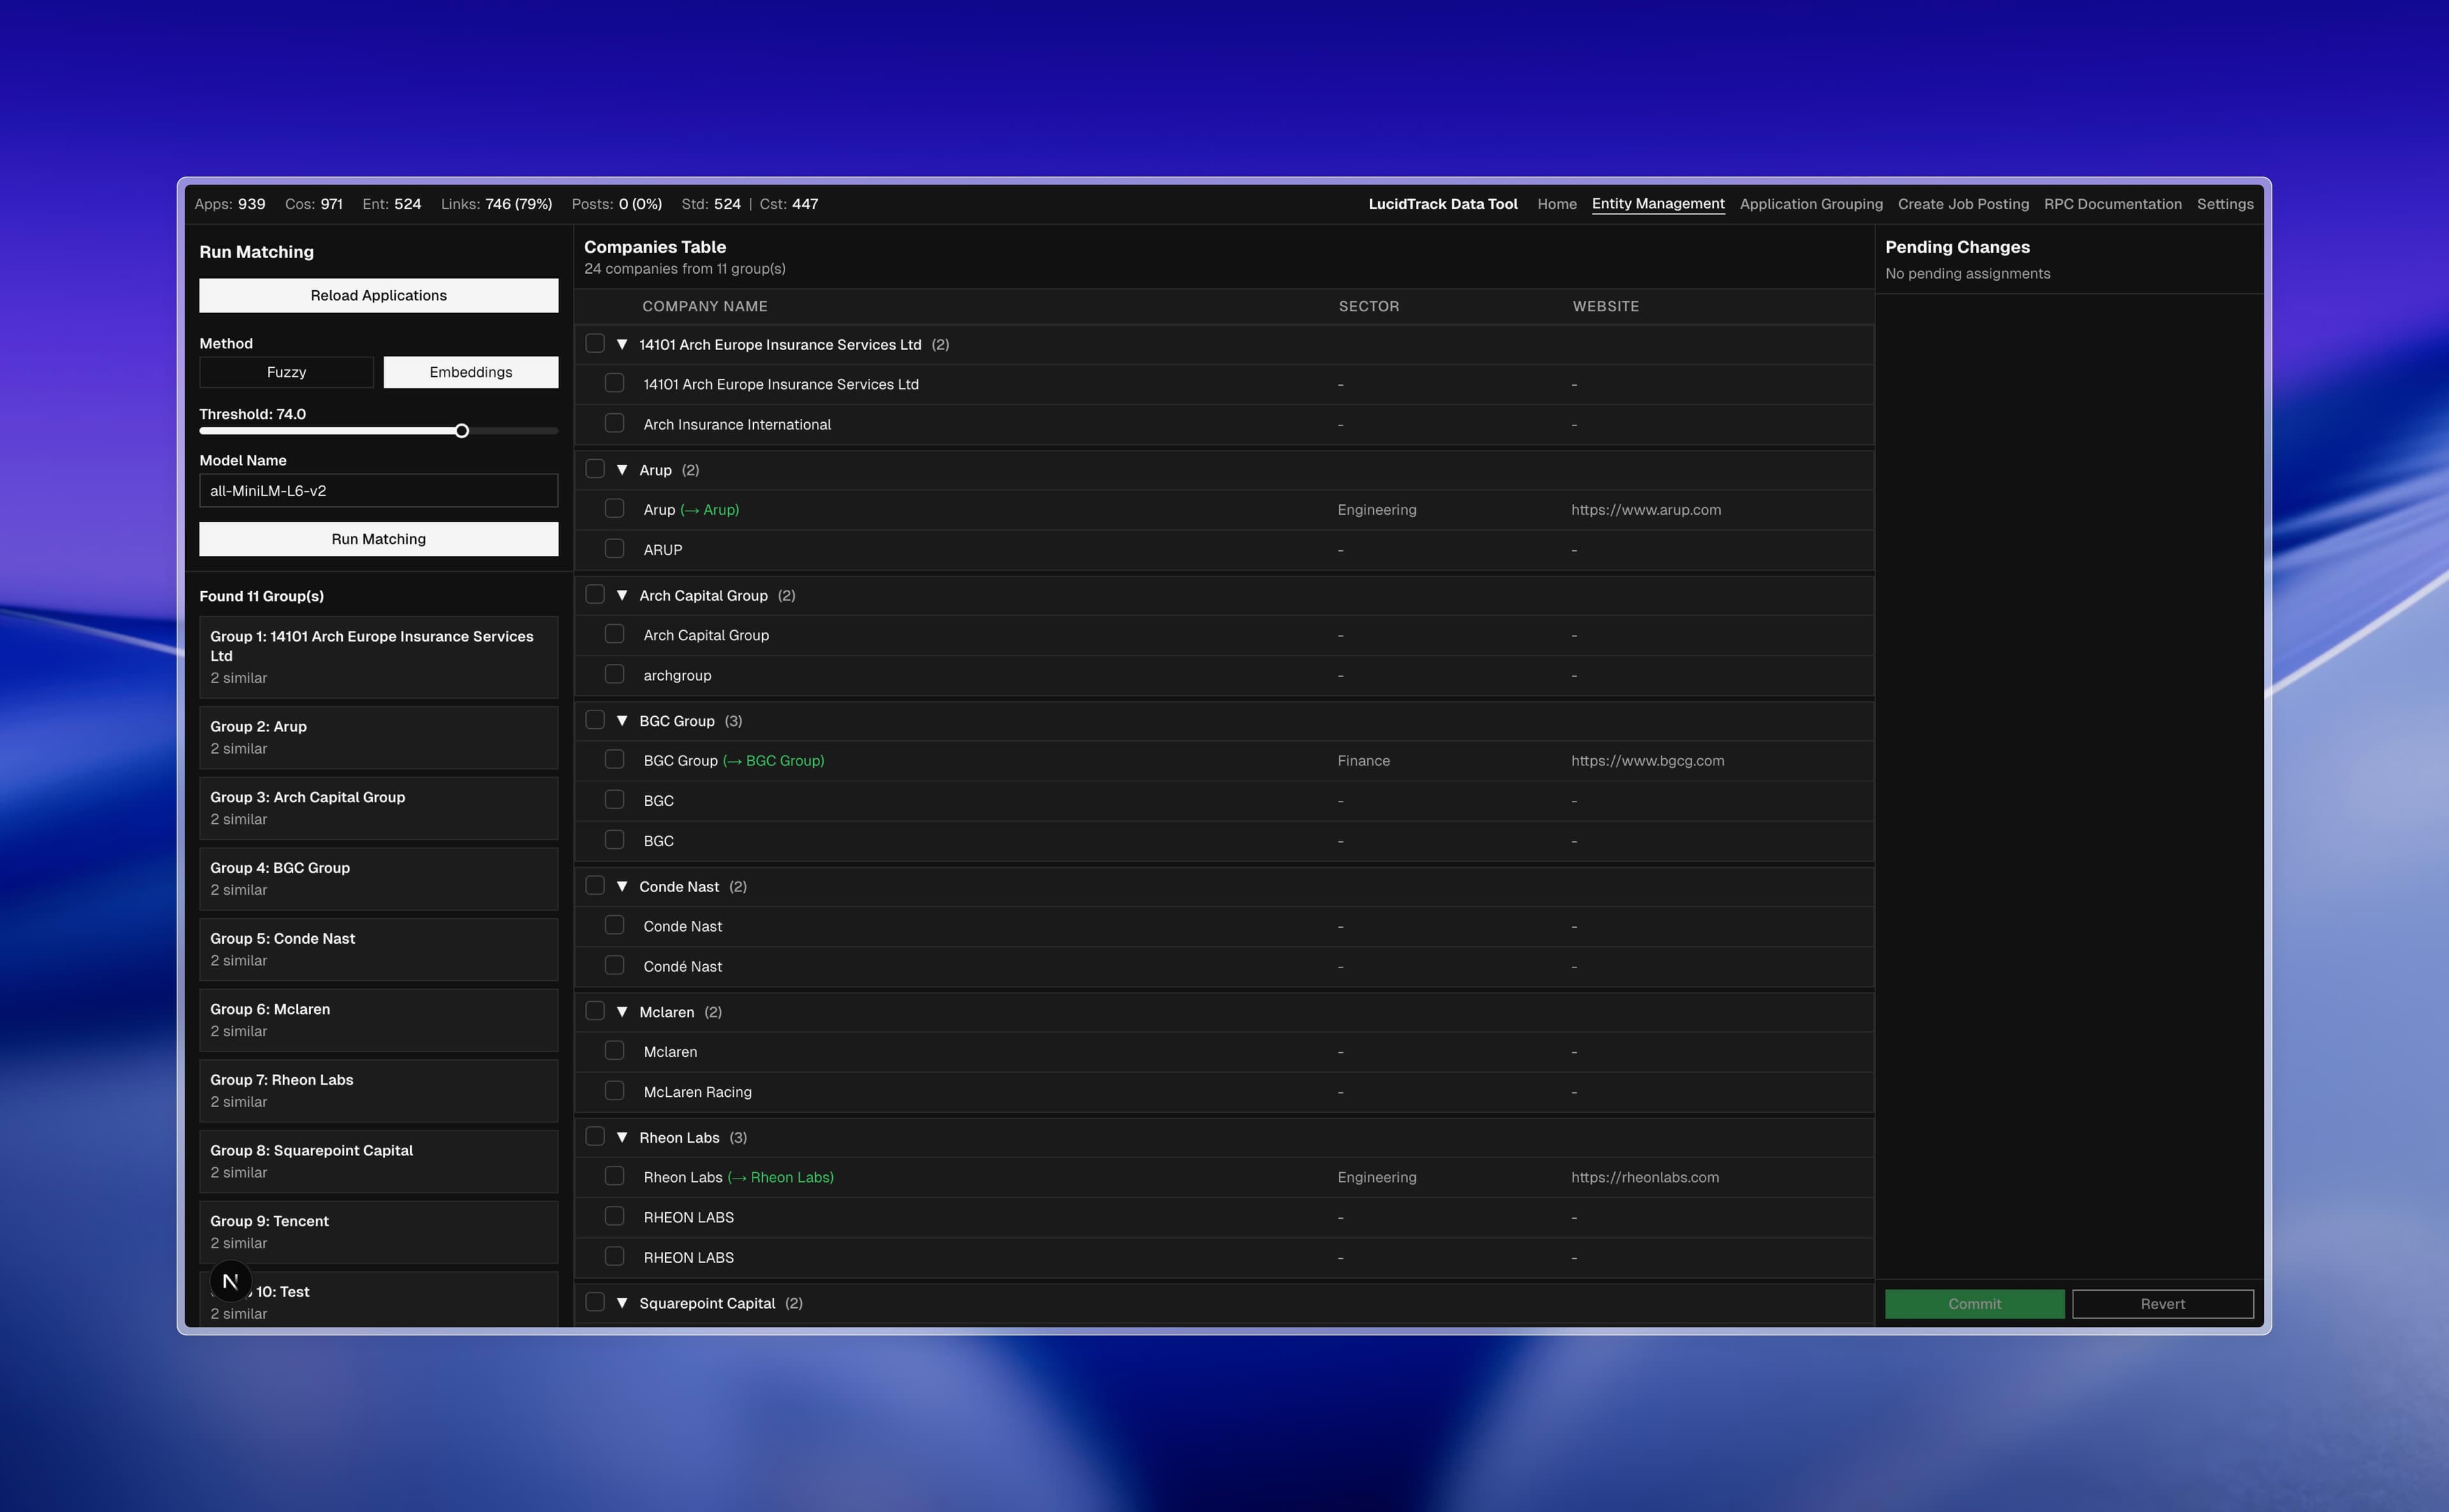This screenshot has width=2449, height=1512.
Task: Tick the McLaren Racing row checkbox
Action: coord(615,1091)
